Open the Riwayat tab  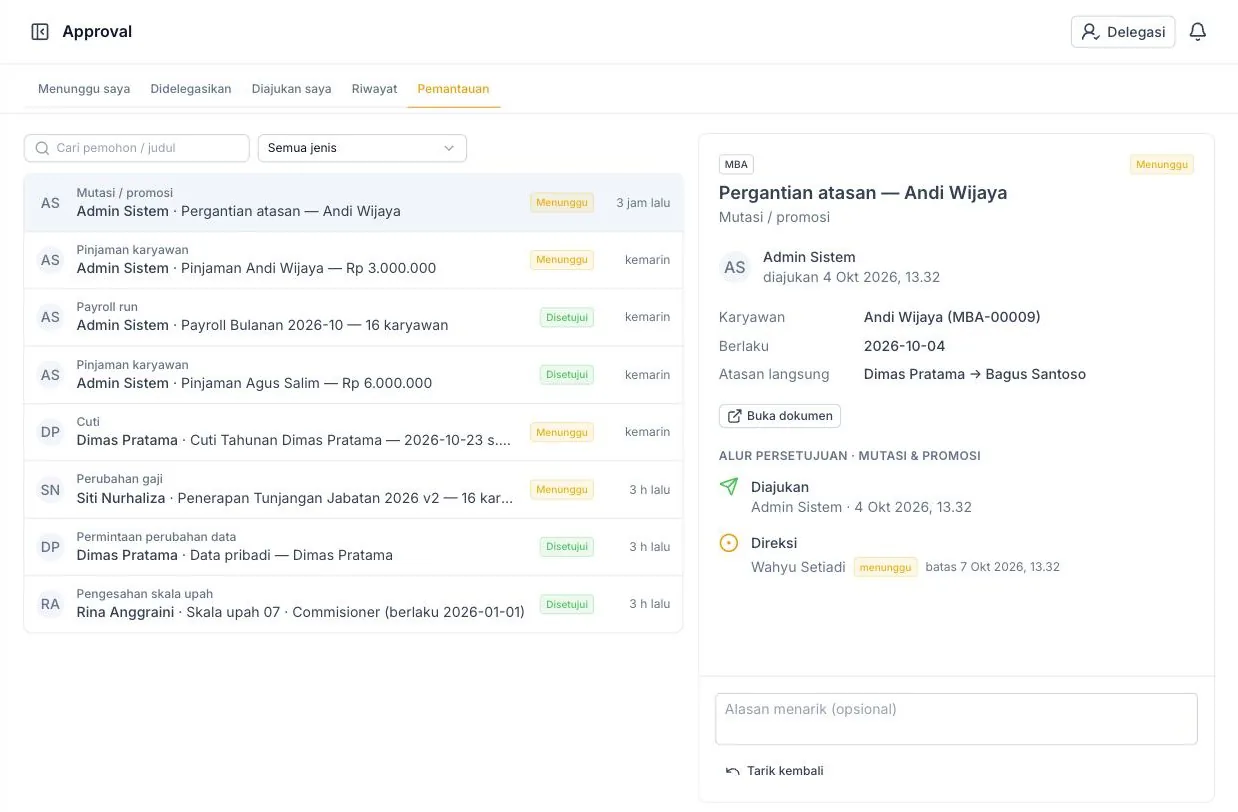(374, 89)
